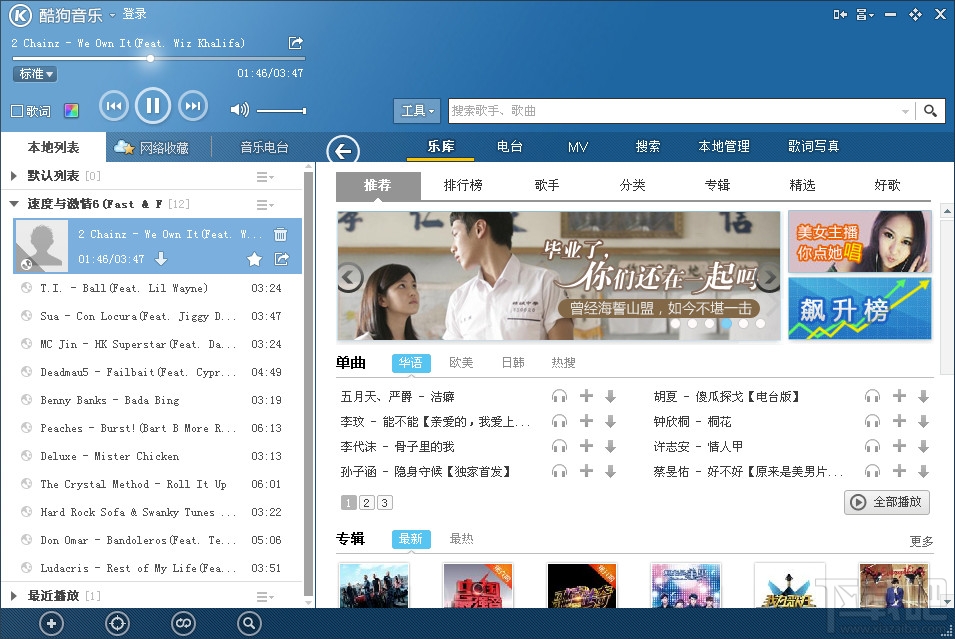Download the currently playing track
955x639 pixels.
pyautogui.click(x=161, y=259)
